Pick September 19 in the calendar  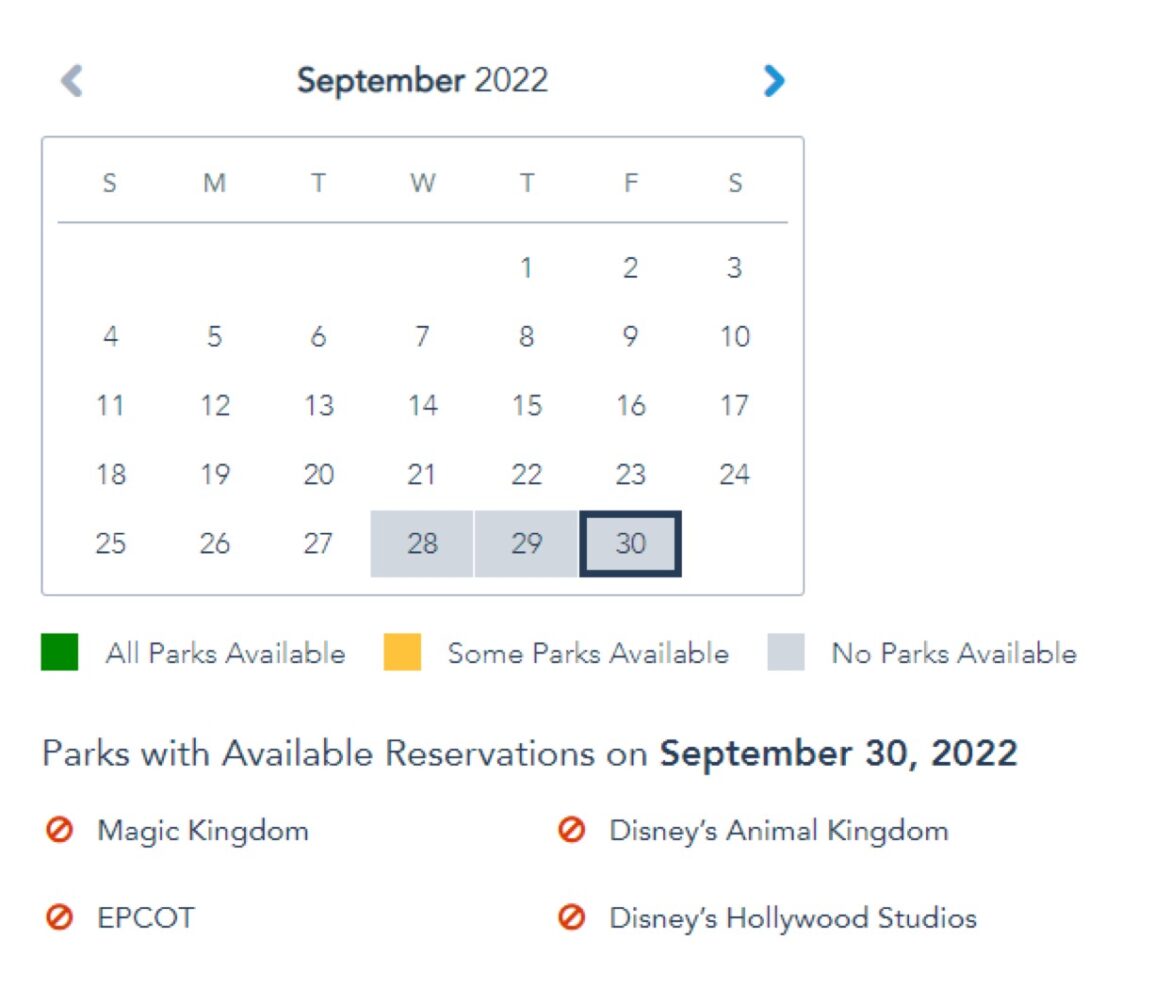click(214, 475)
